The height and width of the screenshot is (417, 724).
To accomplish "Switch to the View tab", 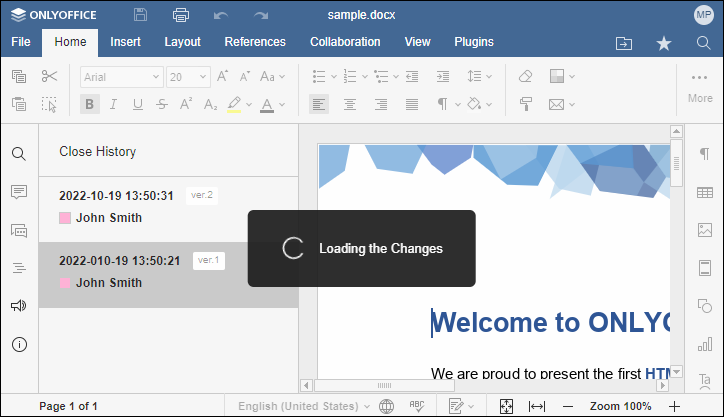I will click(417, 42).
